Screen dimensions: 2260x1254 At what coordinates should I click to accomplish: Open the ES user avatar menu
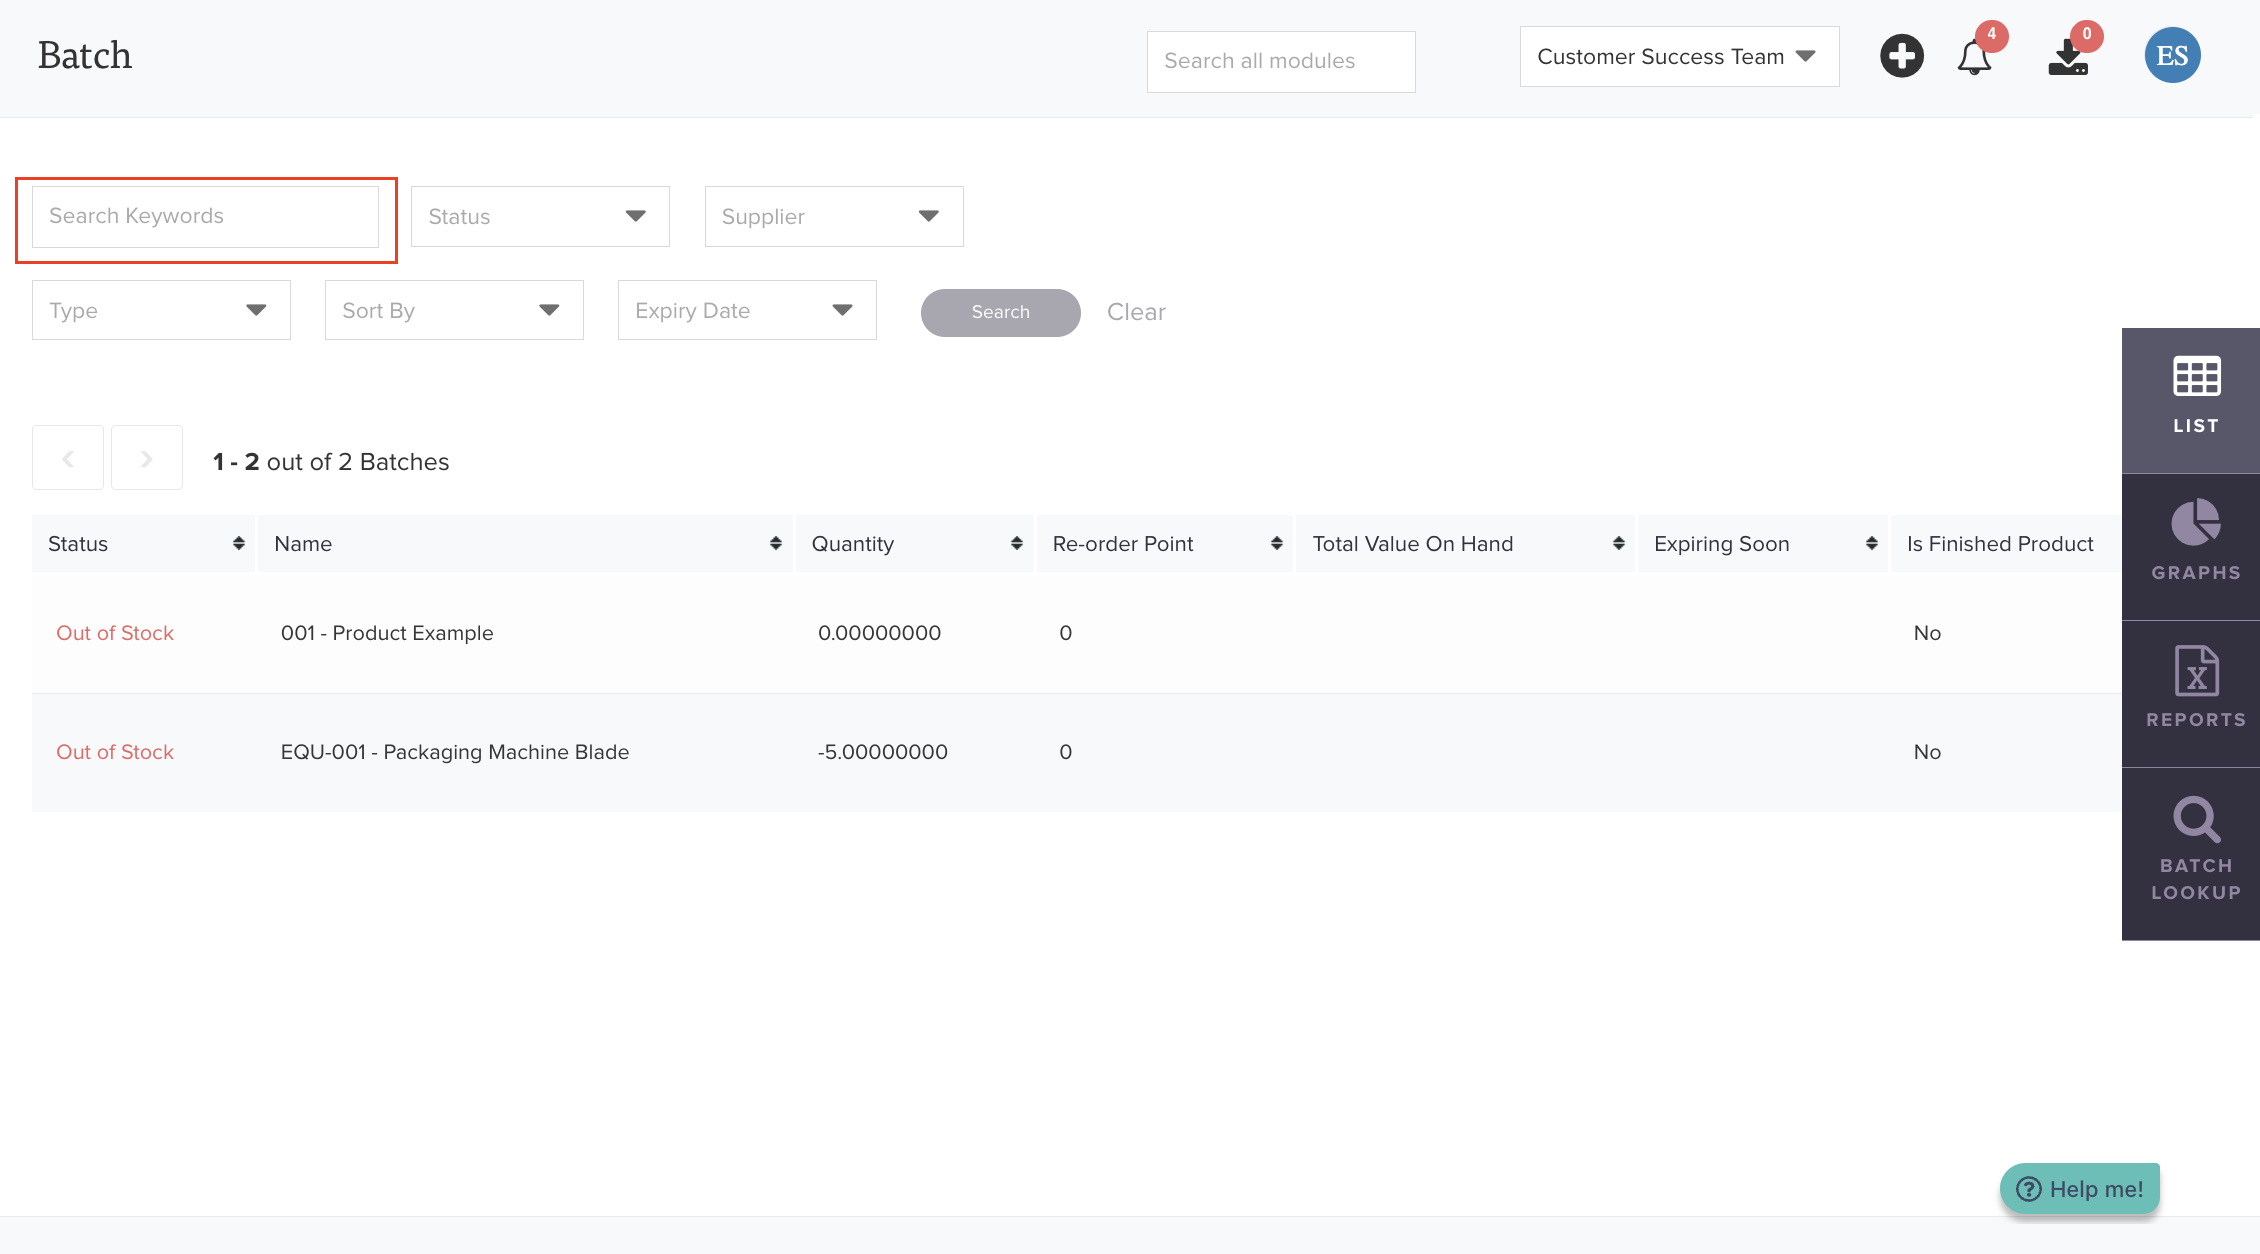click(x=2172, y=56)
